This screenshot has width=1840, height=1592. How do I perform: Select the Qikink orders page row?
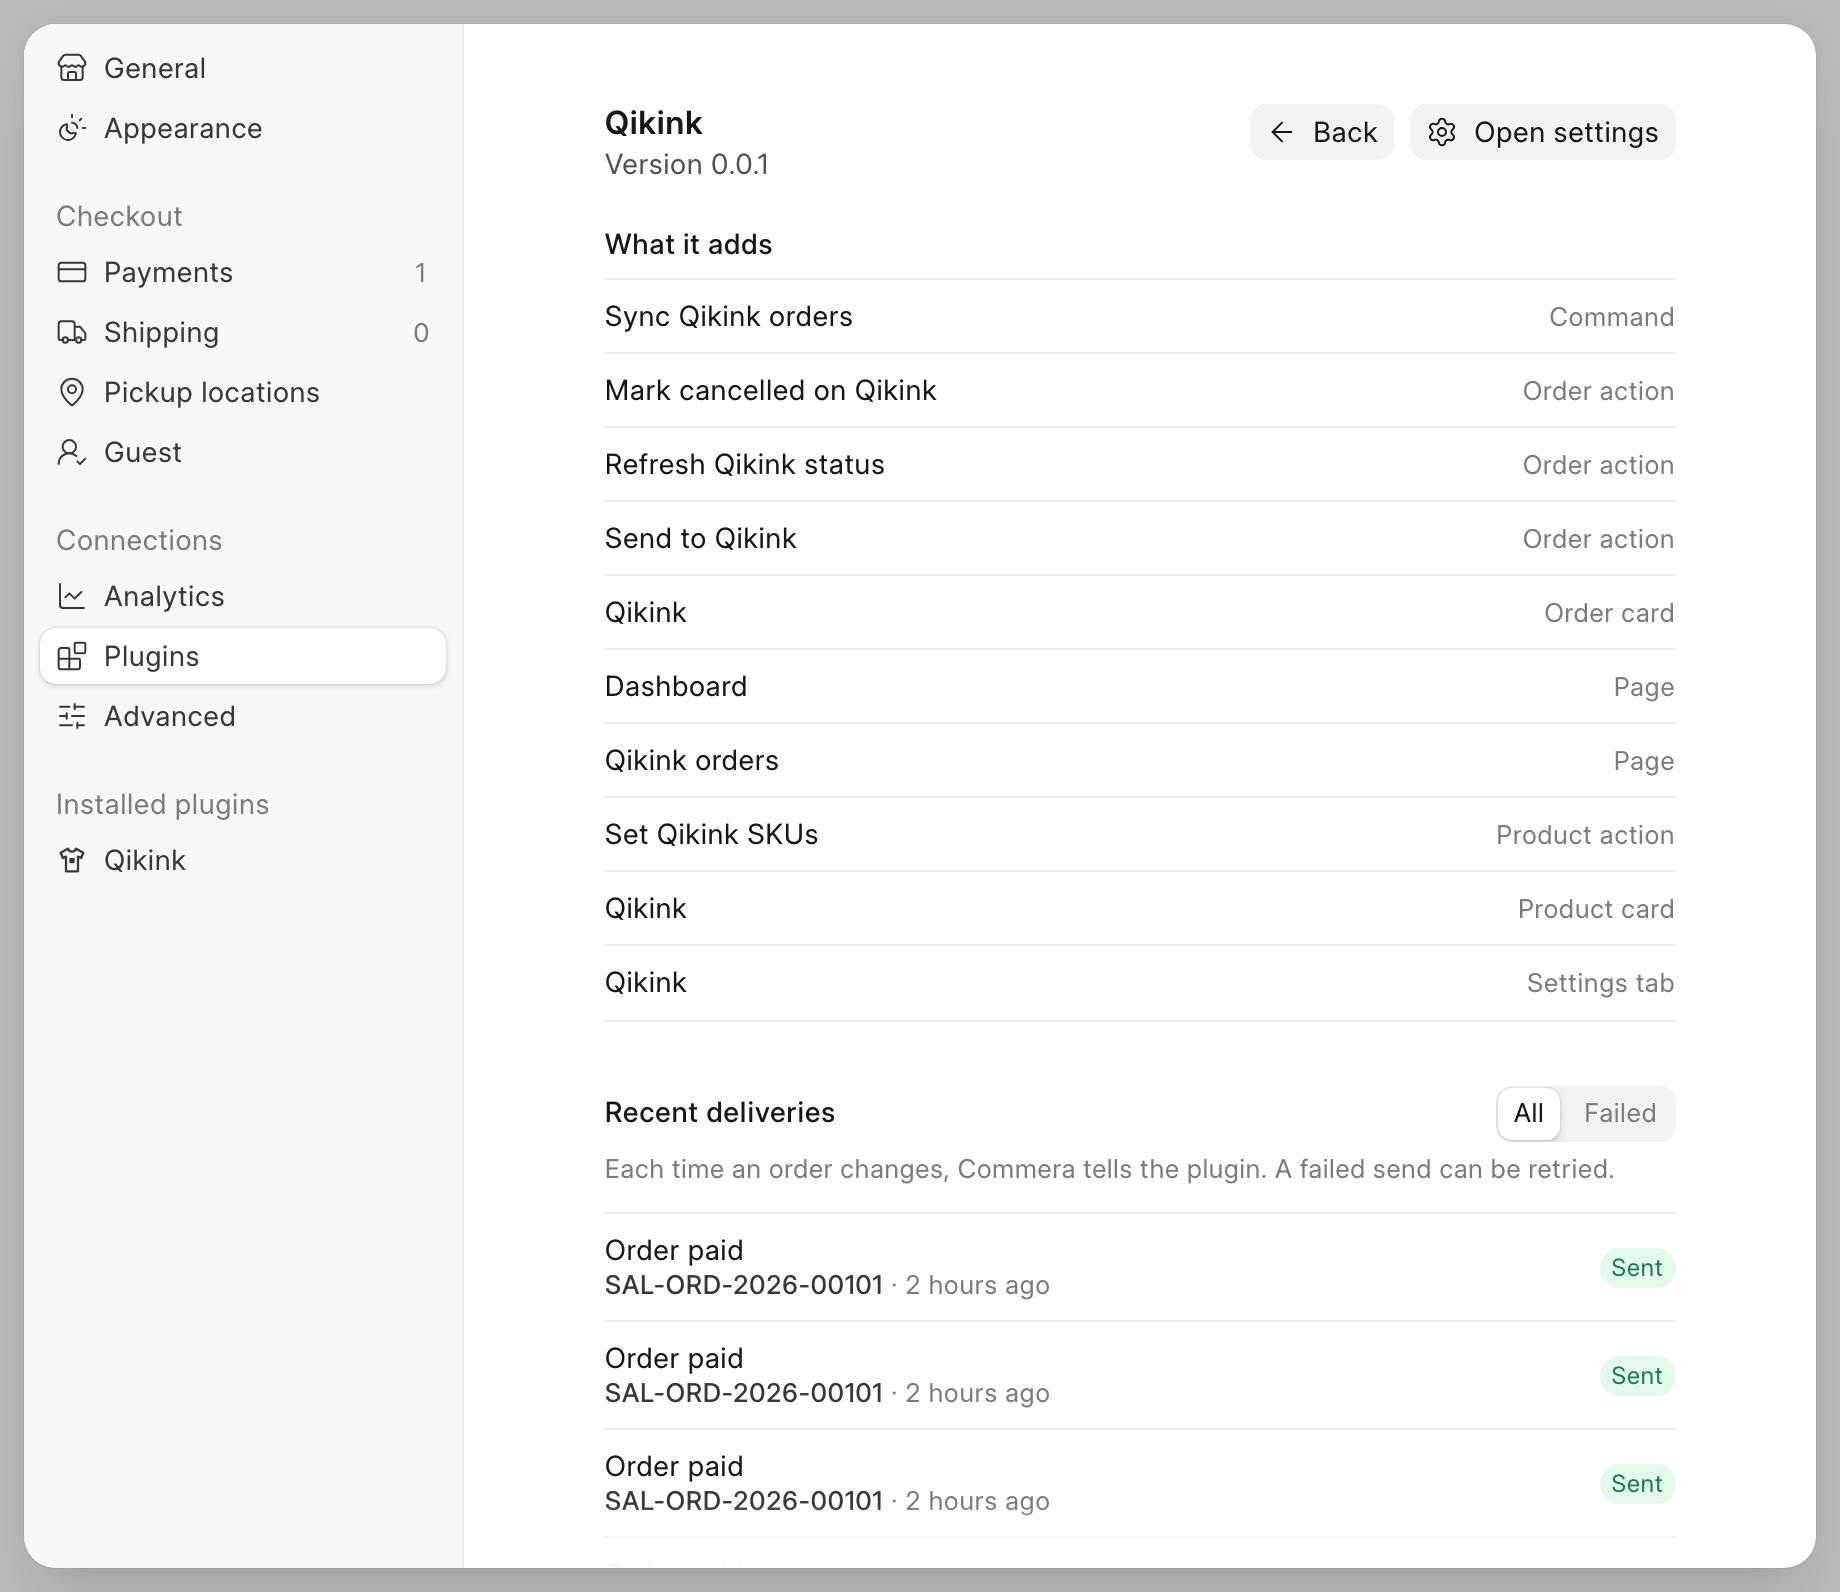tap(1140, 760)
